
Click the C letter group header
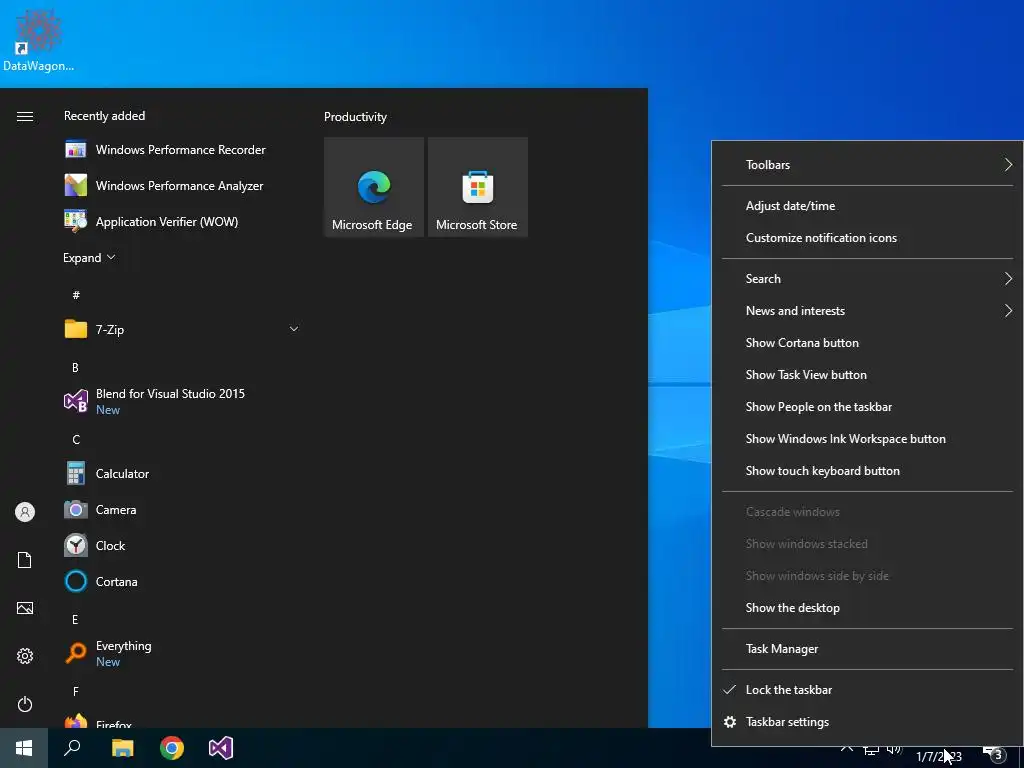[76, 440]
